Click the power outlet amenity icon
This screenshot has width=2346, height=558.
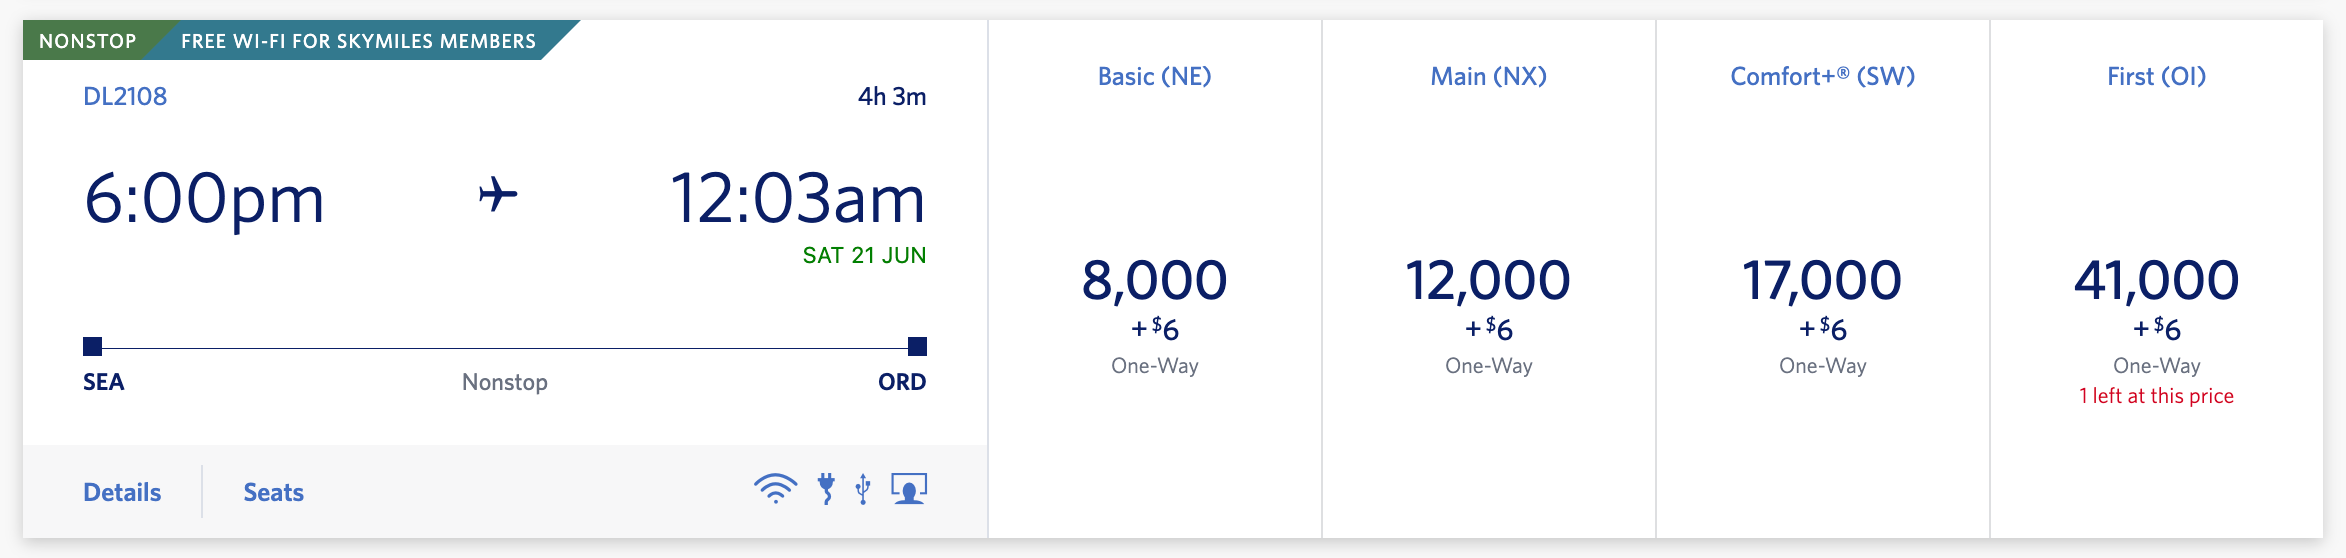pos(826,489)
